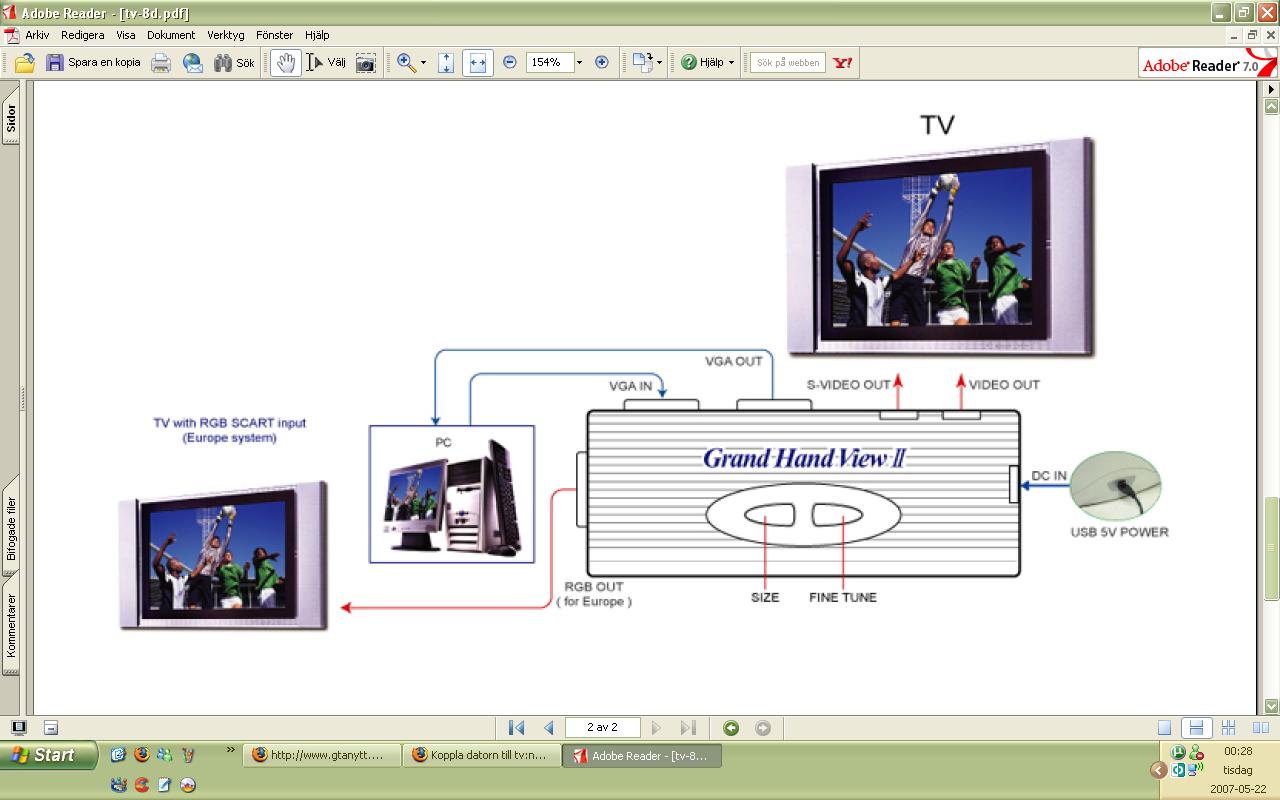Expand the quick launch chevron

click(231, 750)
